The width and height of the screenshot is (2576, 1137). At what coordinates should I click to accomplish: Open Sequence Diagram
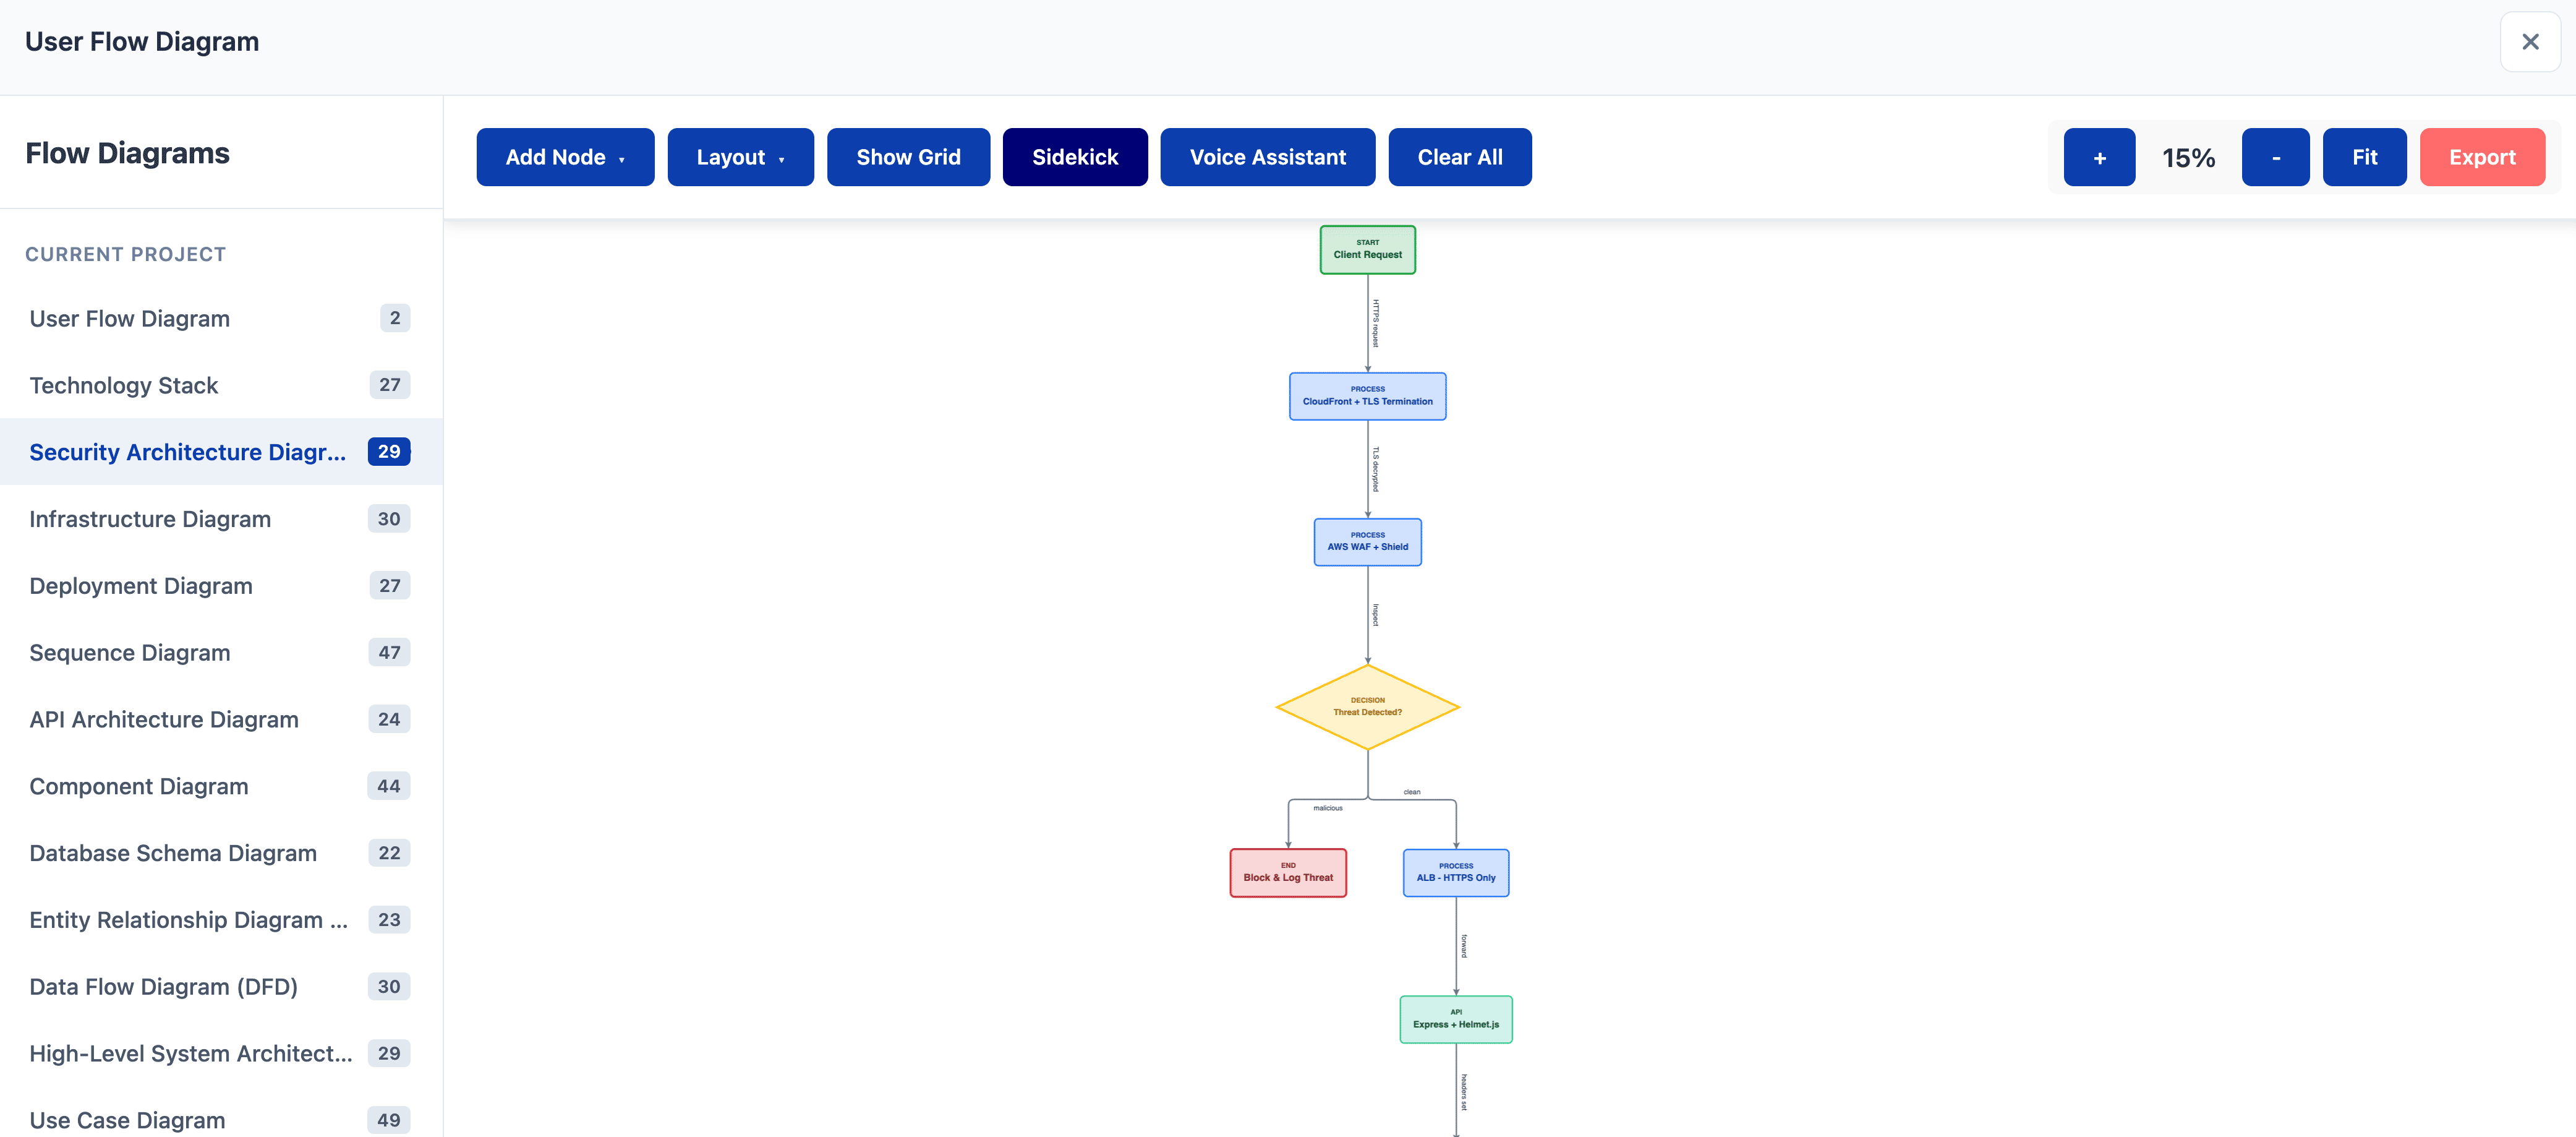tap(221, 652)
